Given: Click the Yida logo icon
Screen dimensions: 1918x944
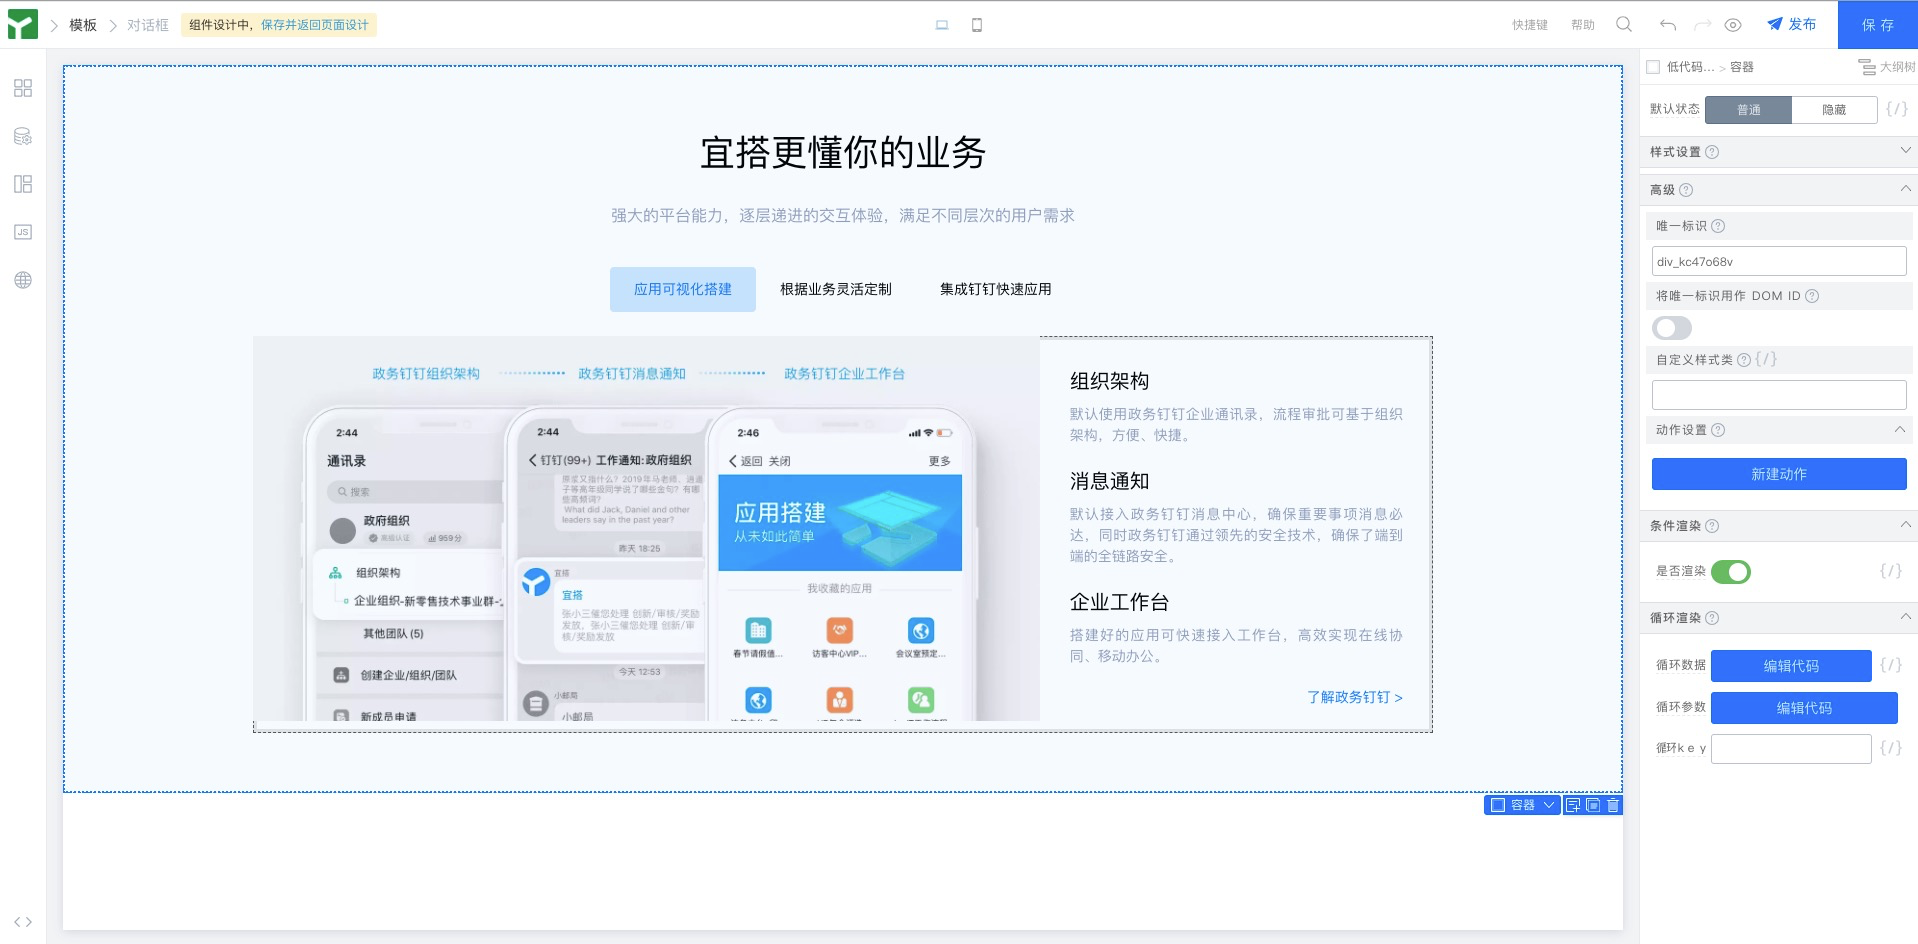Looking at the screenshot, I should (22, 24).
